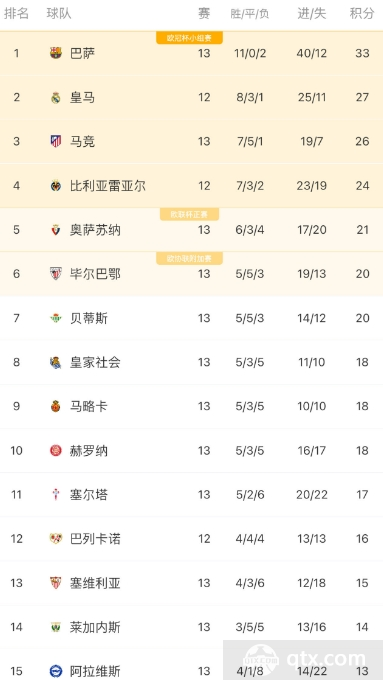This screenshot has height=680, width=383.
Task: Open team name 塞维利亚
Action: coord(95,583)
